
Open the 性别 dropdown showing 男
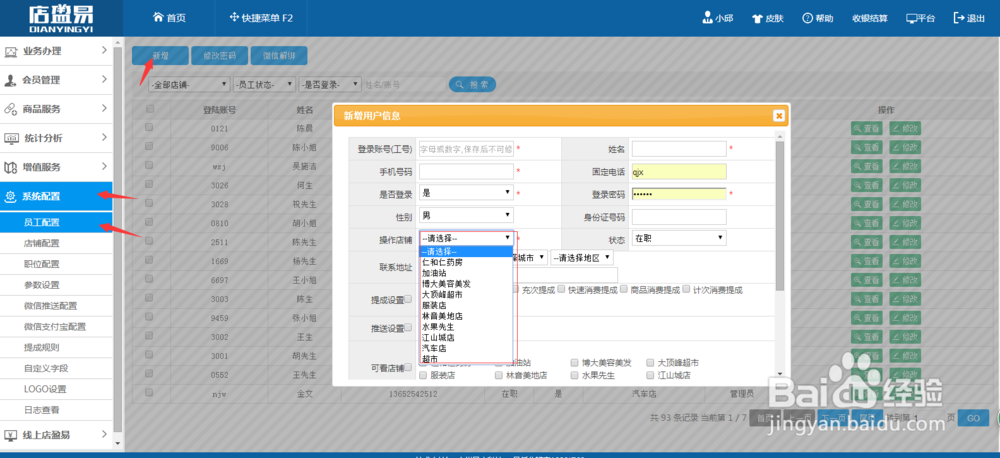[466, 216]
